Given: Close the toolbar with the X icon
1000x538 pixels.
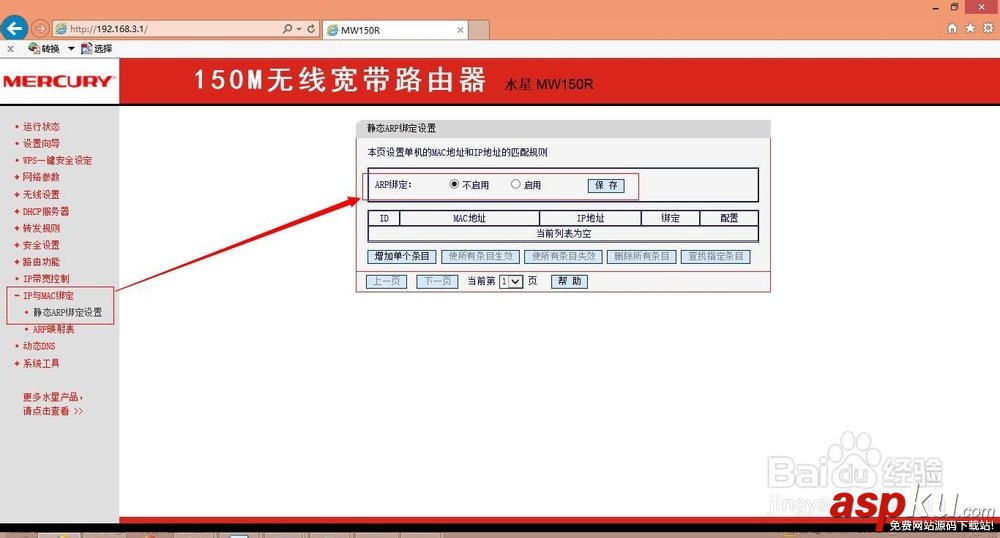Looking at the screenshot, I should click(x=10, y=48).
